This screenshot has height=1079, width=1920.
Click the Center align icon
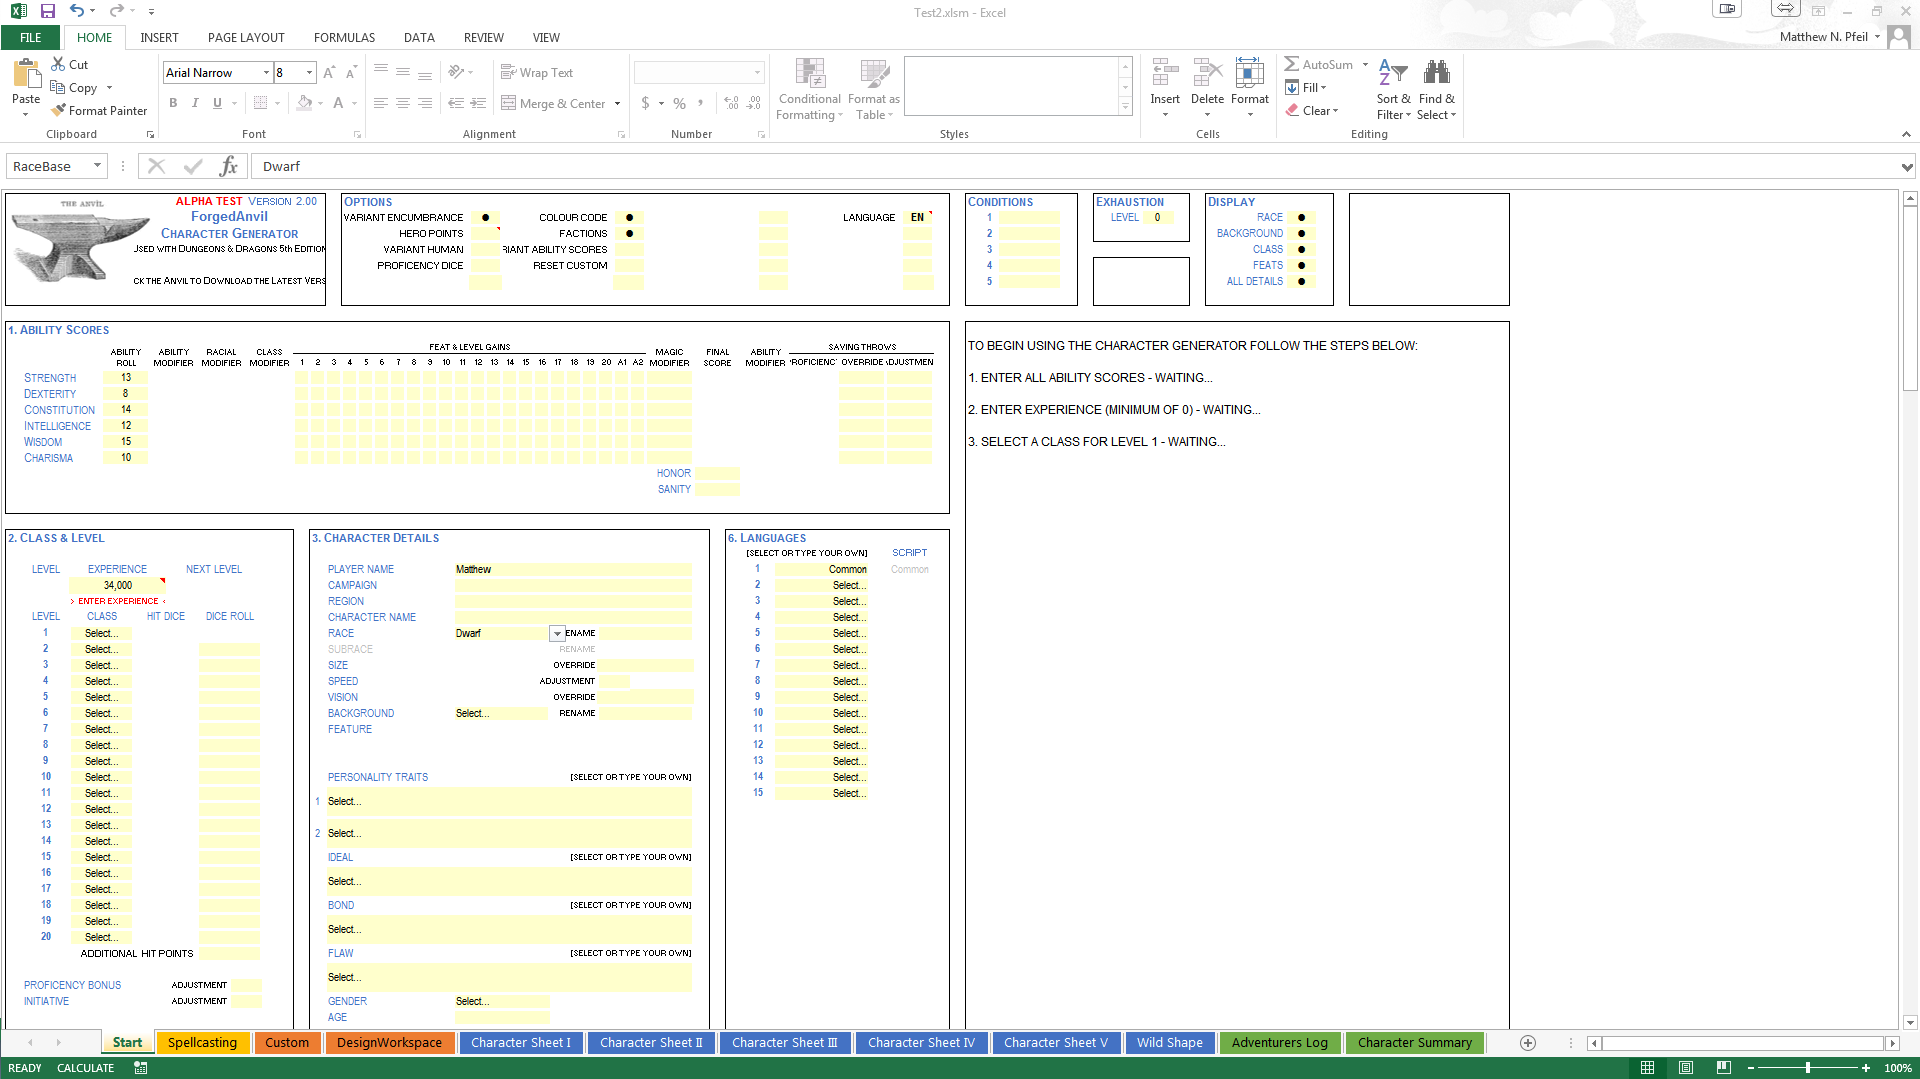[x=403, y=103]
